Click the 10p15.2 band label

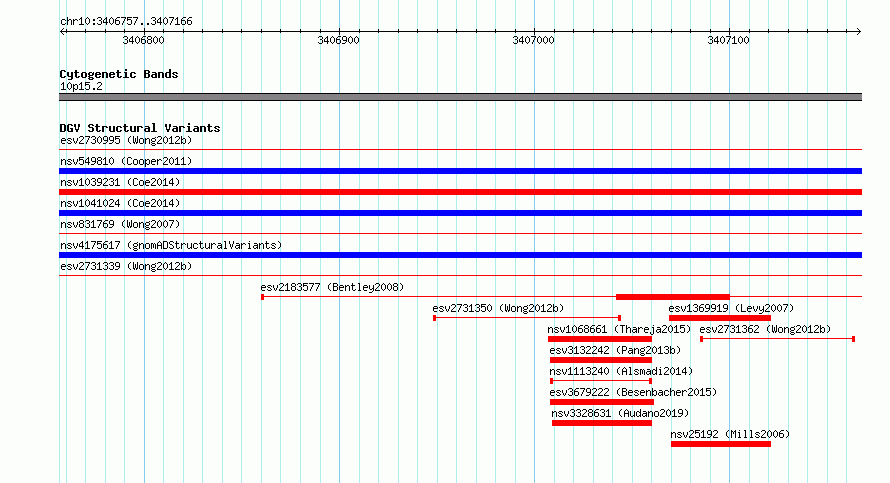(x=81, y=86)
